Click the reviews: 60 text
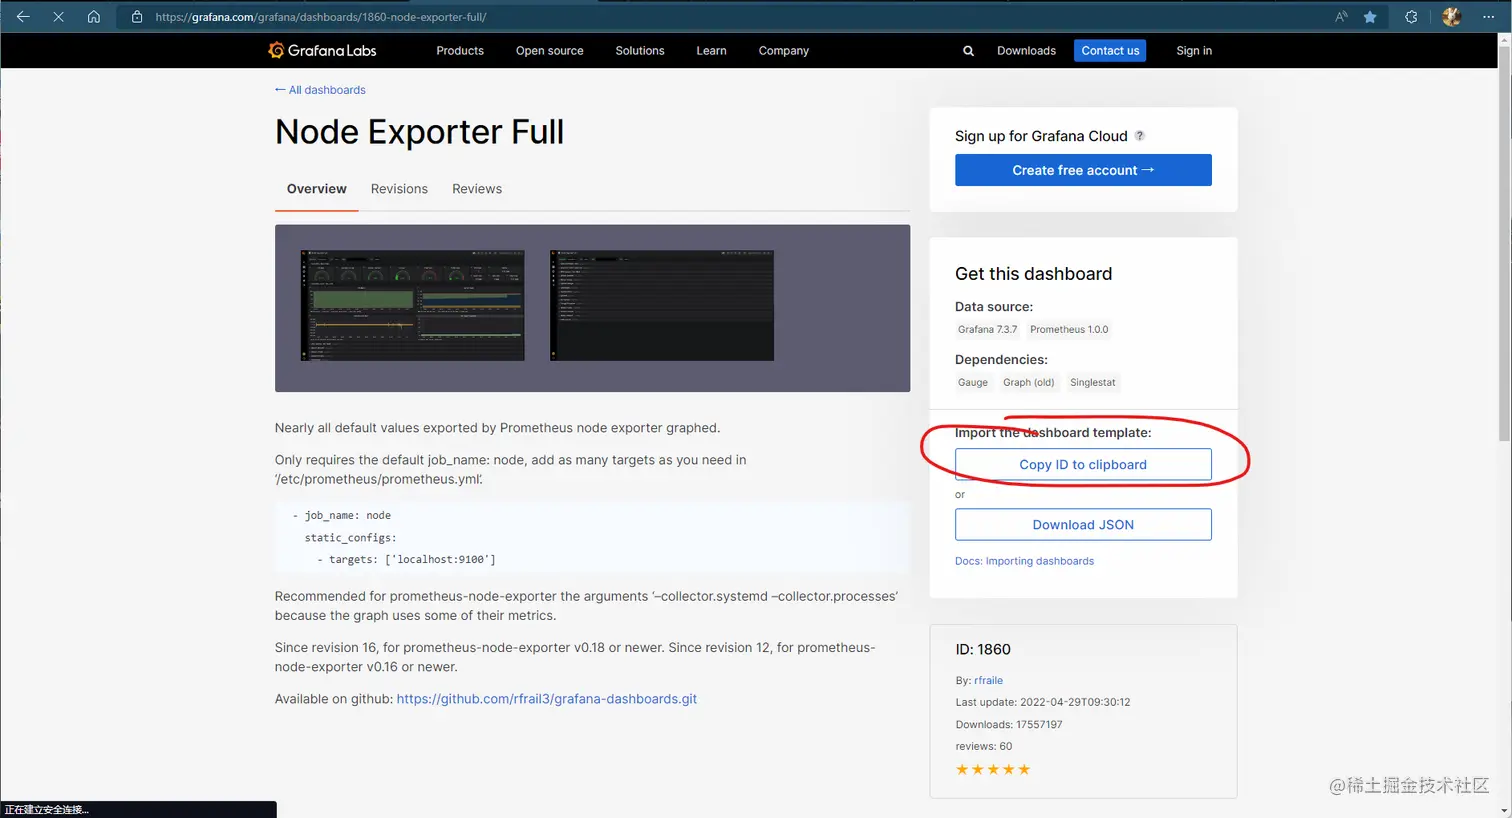The image size is (1512, 818). [984, 746]
